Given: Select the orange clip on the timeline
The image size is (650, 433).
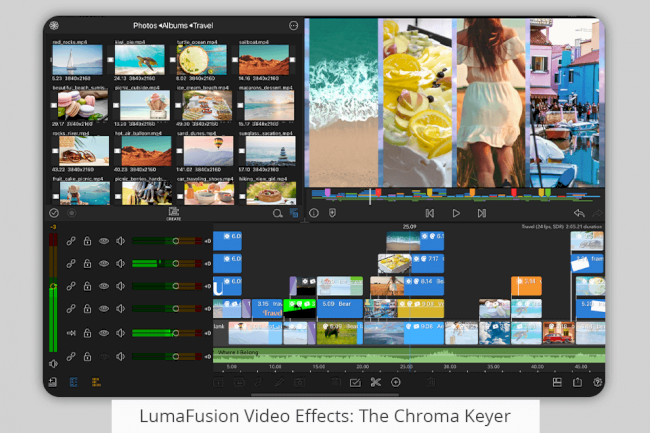Looking at the screenshot, I should coord(526,286).
